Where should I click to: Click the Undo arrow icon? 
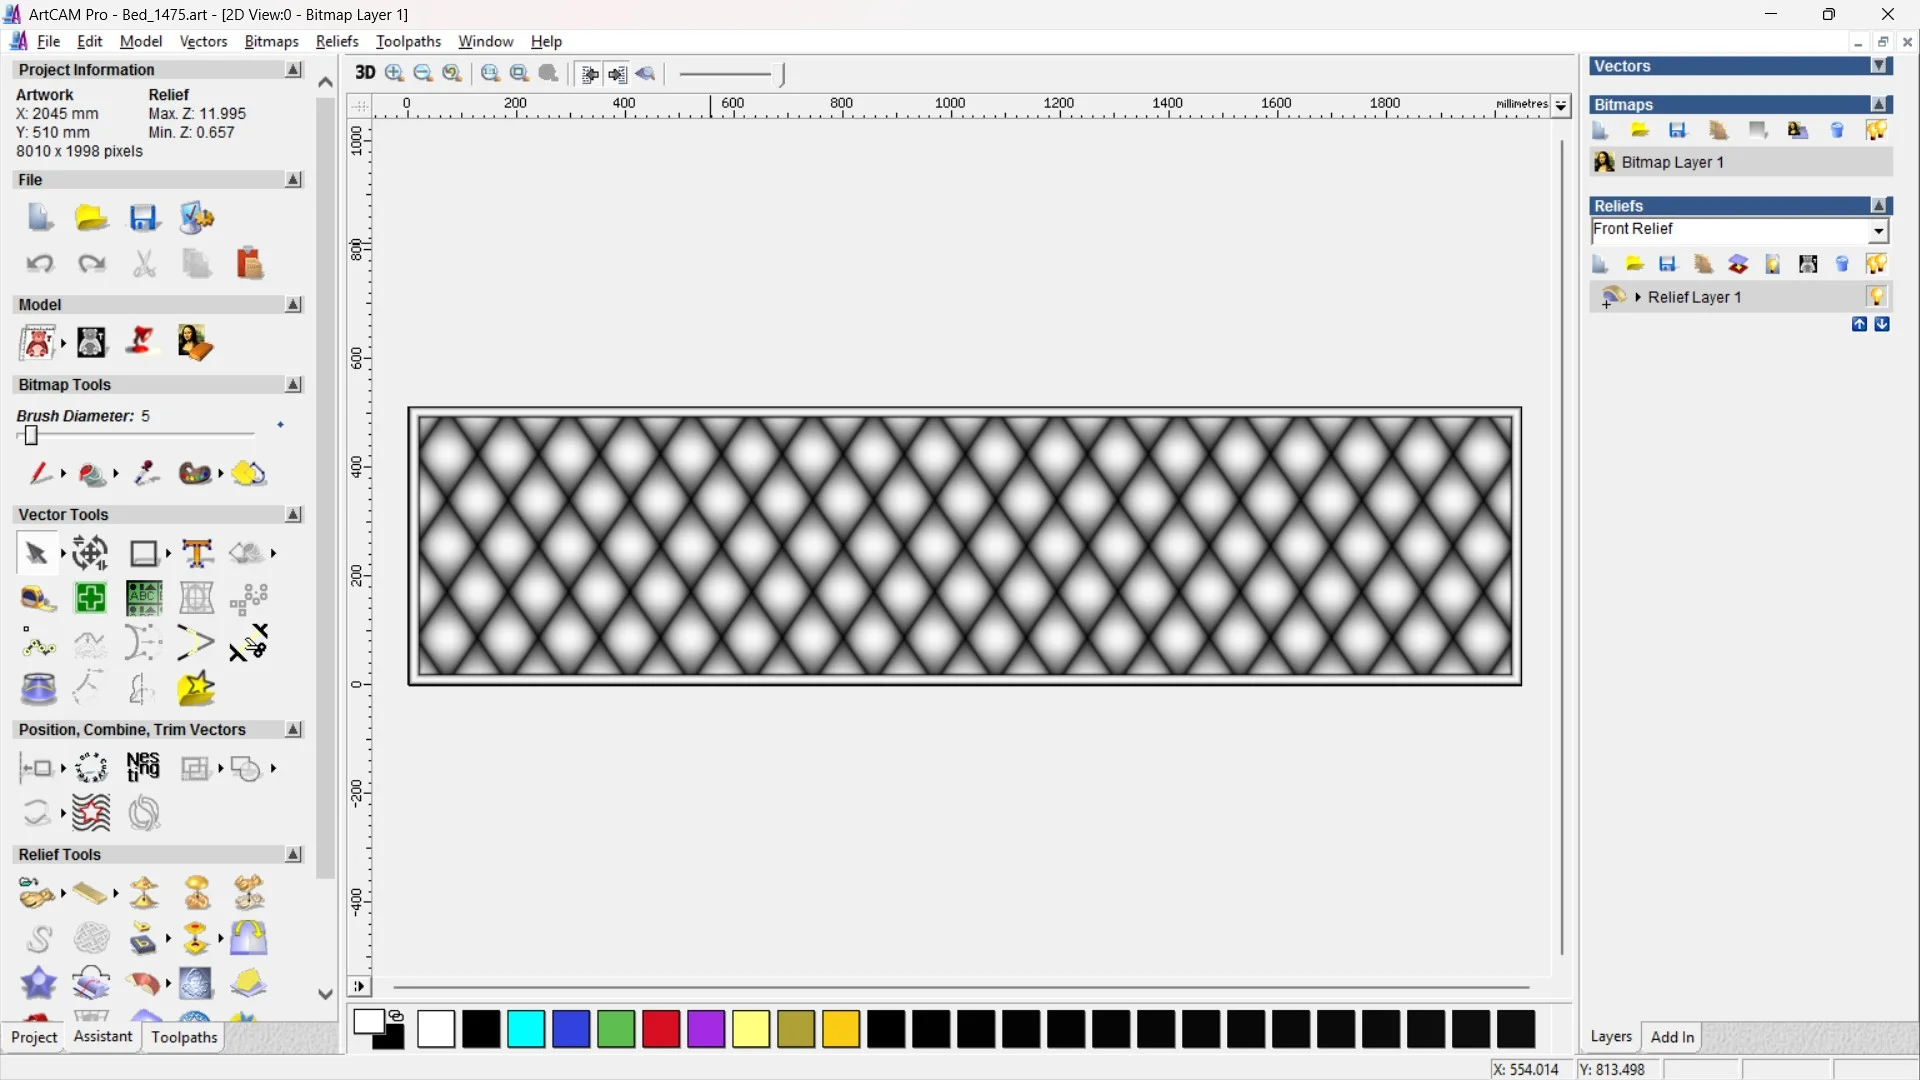tap(39, 264)
